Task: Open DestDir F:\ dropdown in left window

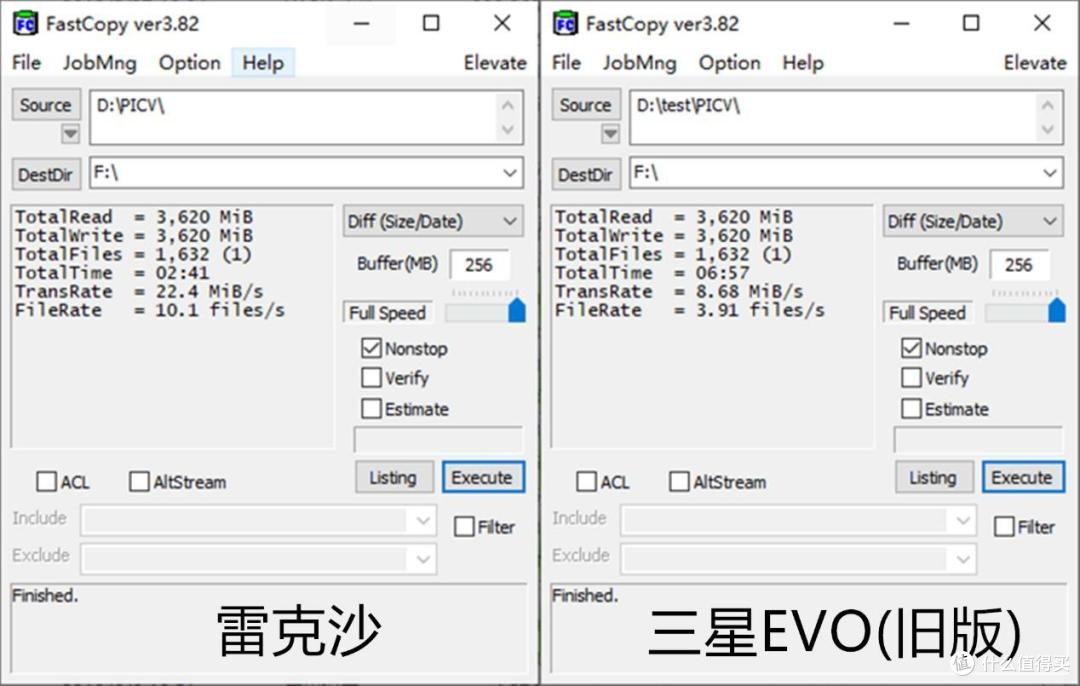Action: click(510, 173)
